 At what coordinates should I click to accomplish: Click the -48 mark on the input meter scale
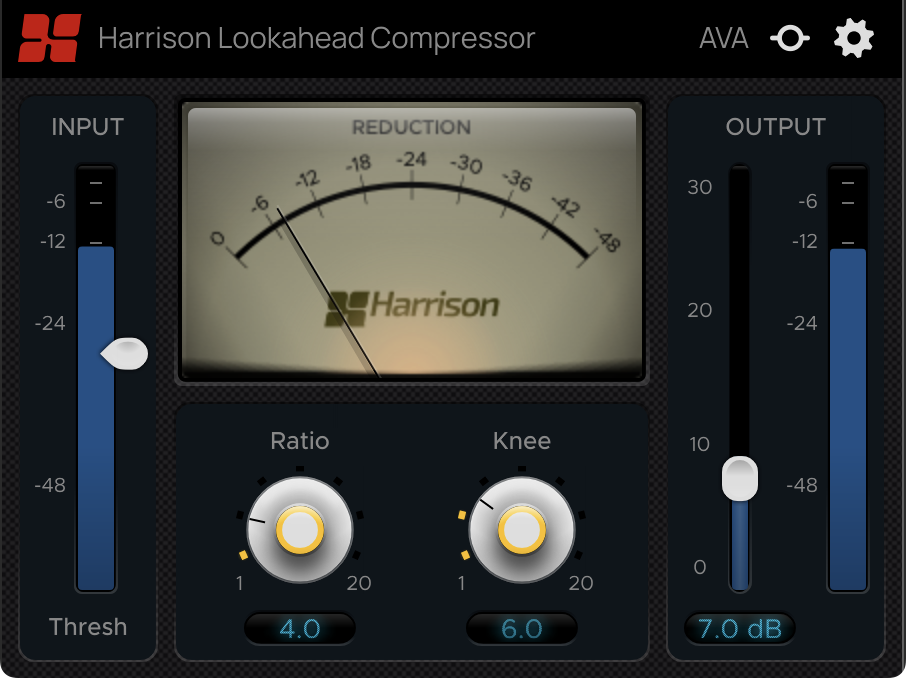click(50, 485)
